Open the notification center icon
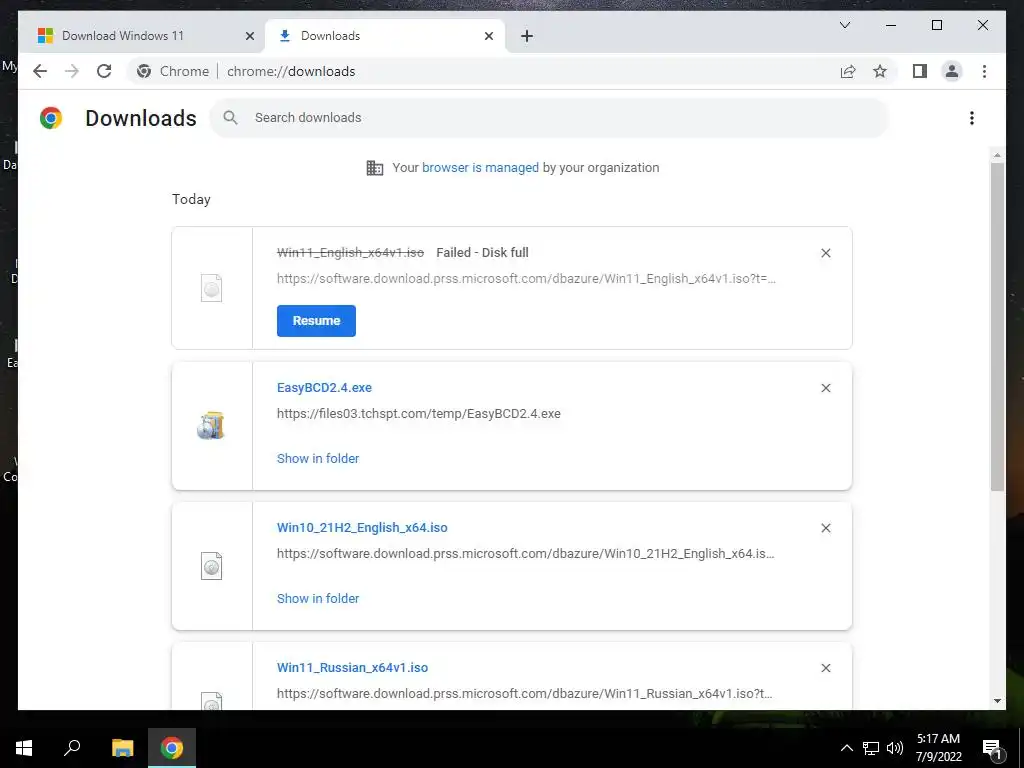 click(x=993, y=748)
